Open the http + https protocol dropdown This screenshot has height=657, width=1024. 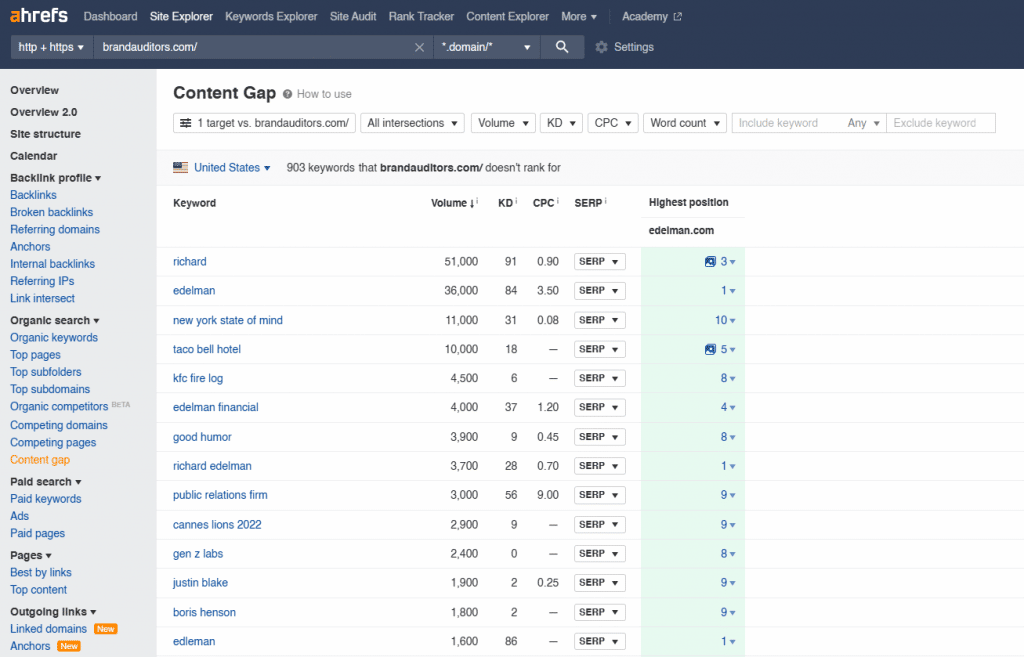tap(51, 47)
